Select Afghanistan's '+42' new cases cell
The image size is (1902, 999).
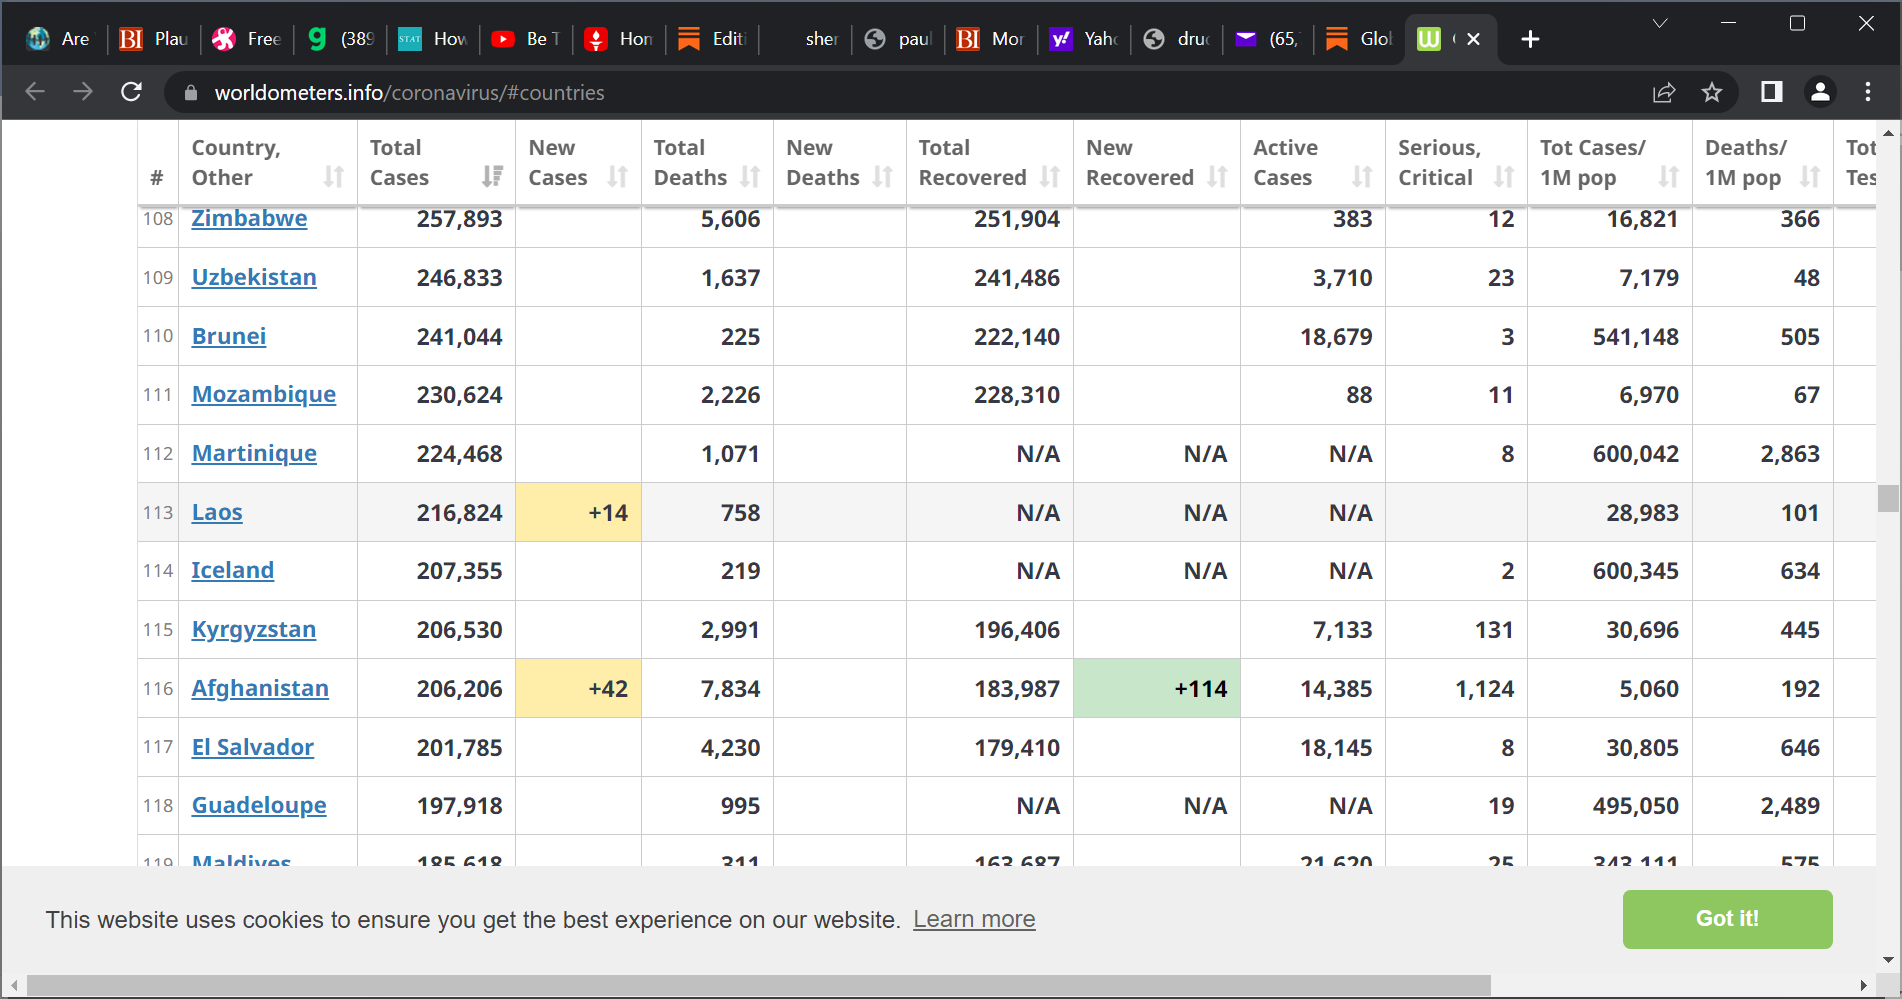[578, 688]
